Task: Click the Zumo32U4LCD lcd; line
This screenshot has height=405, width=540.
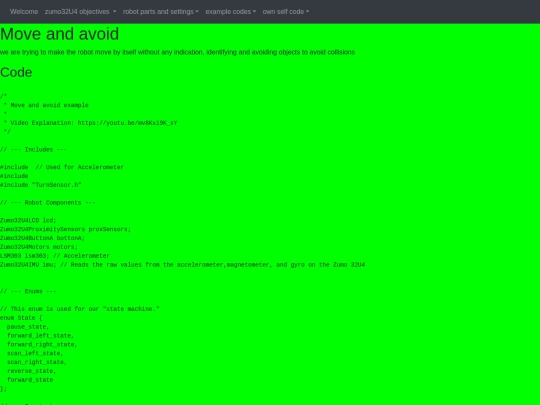Action: pos(28,220)
